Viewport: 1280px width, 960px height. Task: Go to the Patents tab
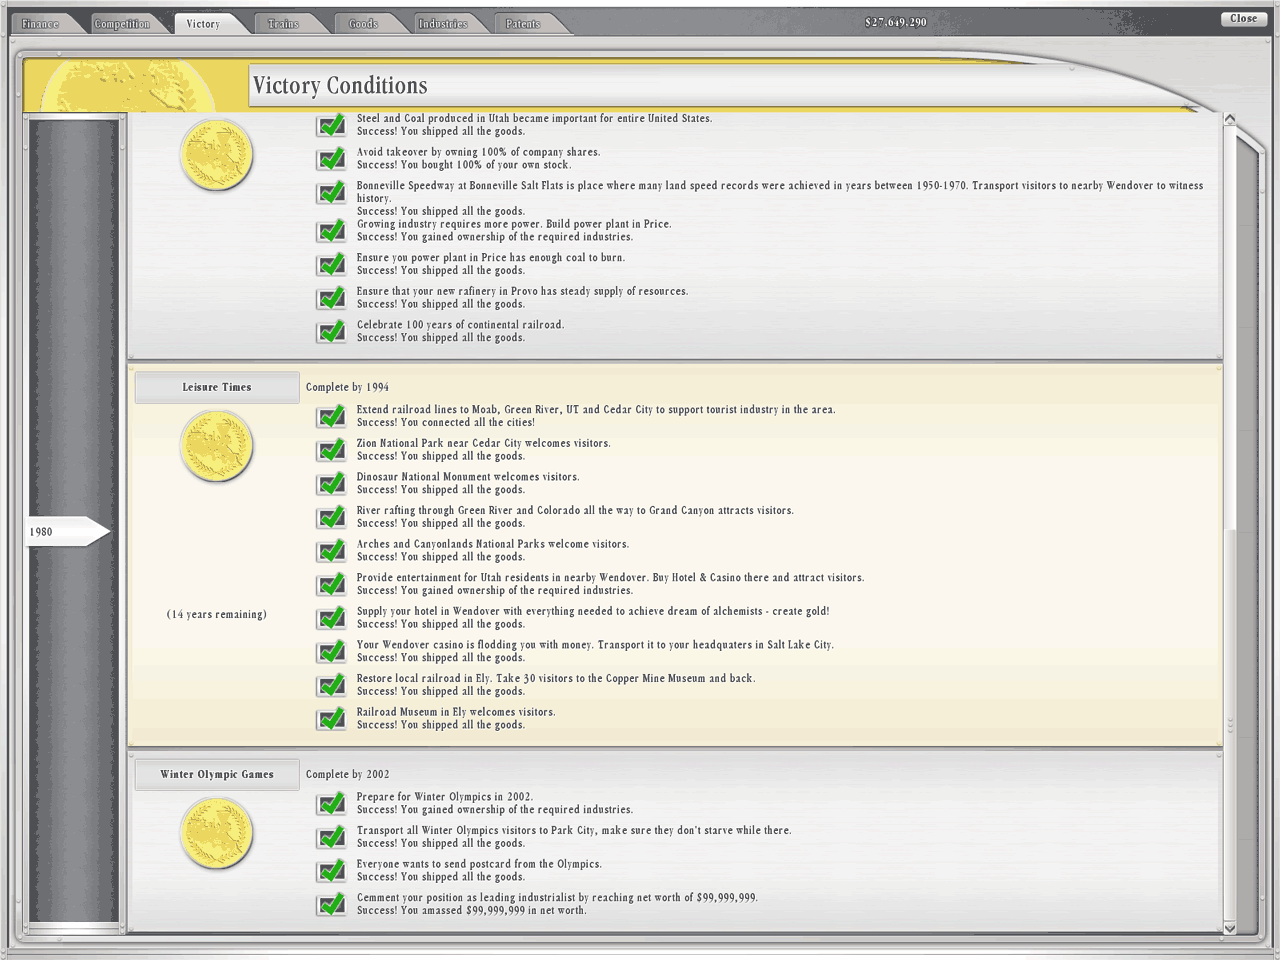point(523,23)
